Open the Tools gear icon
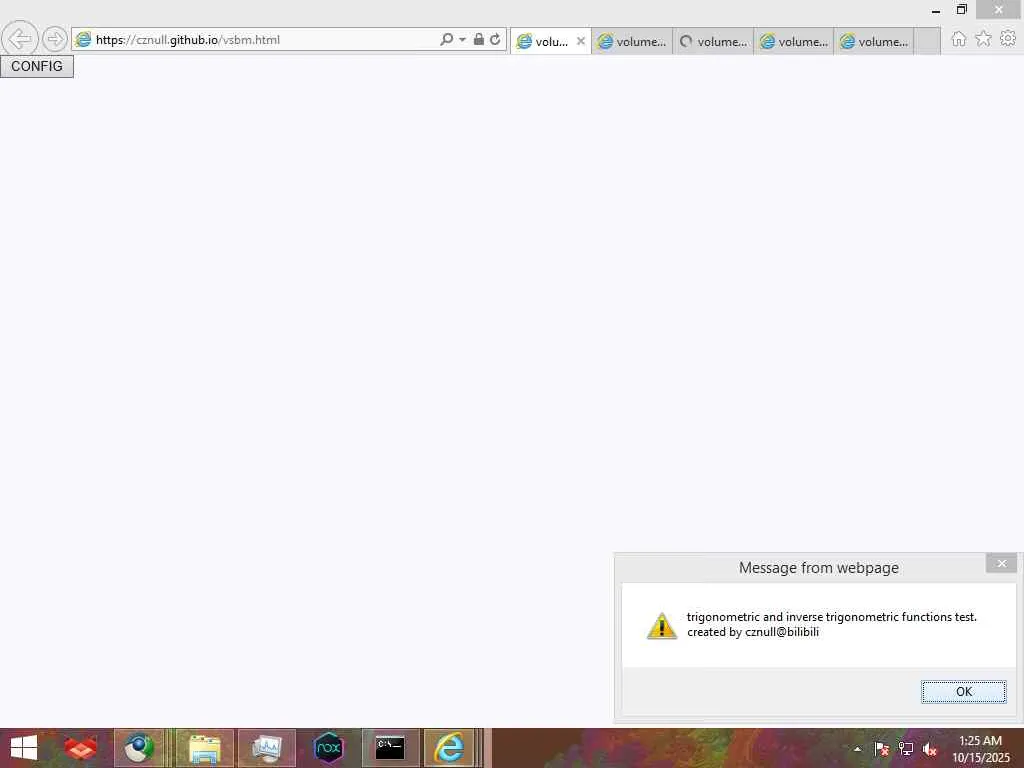Screen dimensions: 1024x768 (x=1008, y=39)
